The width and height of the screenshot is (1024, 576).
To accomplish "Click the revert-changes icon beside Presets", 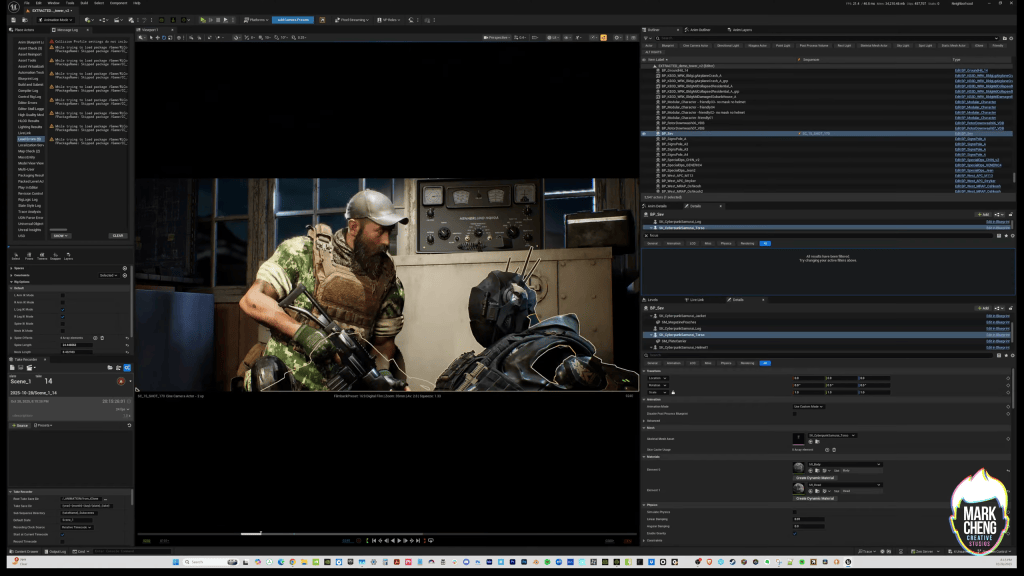I will 129,425.
